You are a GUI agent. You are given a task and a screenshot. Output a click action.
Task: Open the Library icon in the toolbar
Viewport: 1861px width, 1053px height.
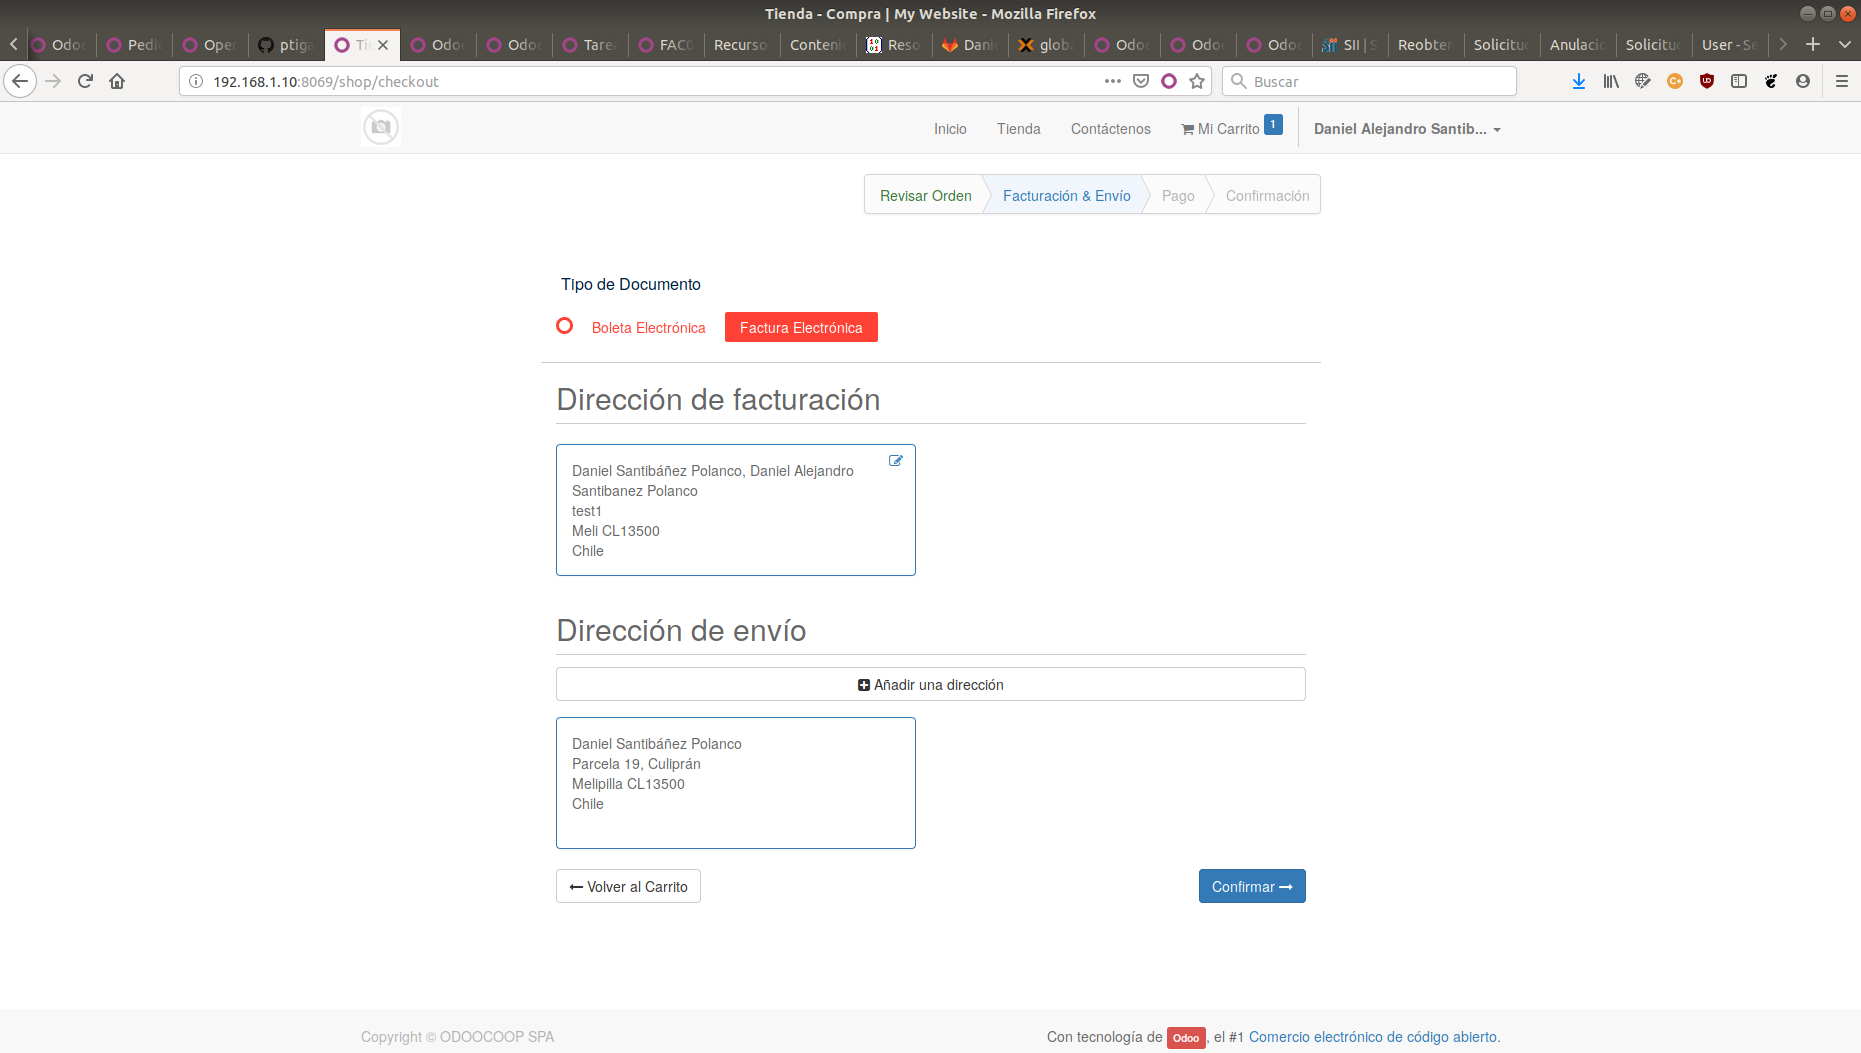click(1610, 81)
